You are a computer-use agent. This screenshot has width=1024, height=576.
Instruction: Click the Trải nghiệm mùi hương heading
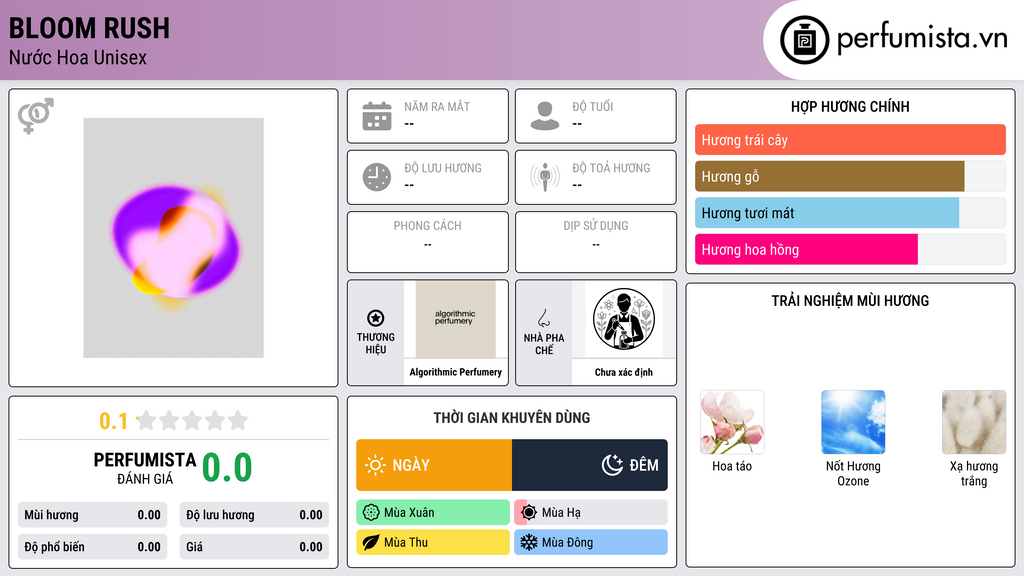(x=850, y=301)
